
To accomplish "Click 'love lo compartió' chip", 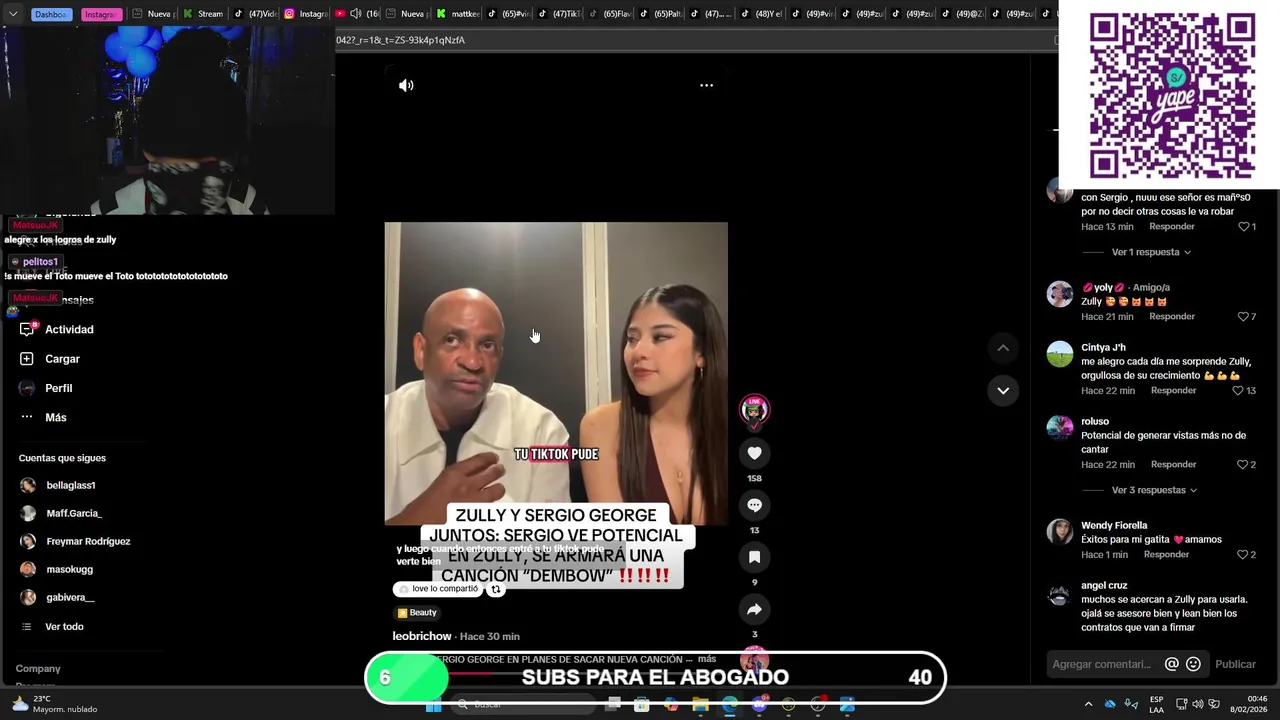I will coord(438,589).
